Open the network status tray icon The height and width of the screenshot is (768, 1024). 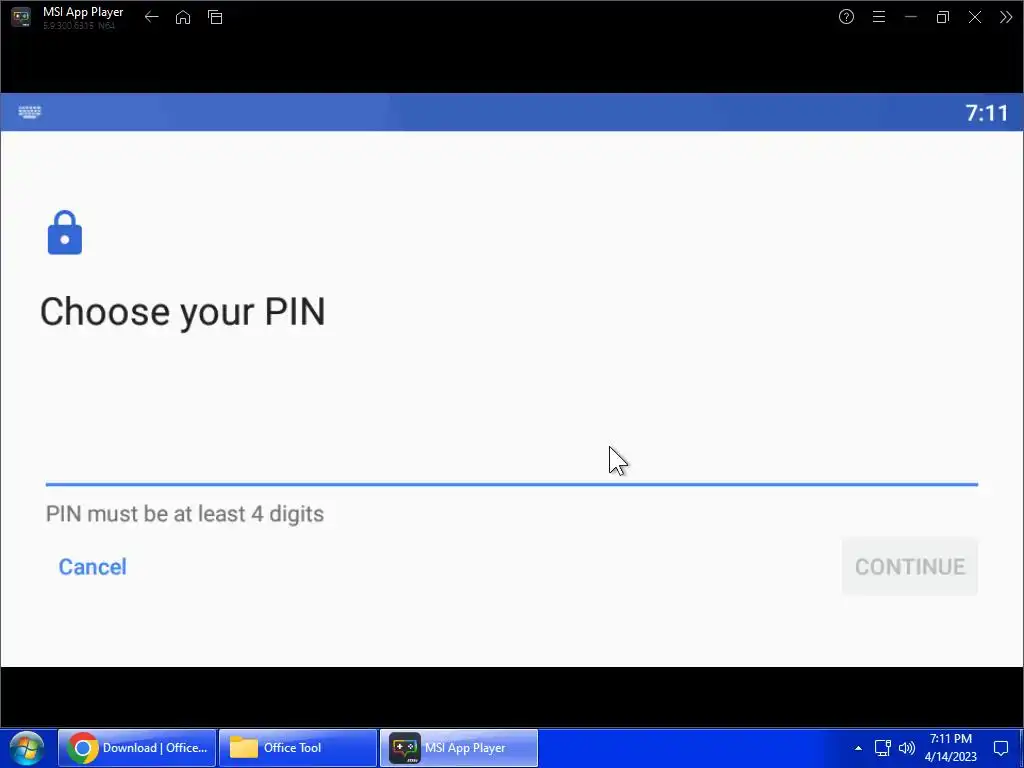tap(882, 748)
